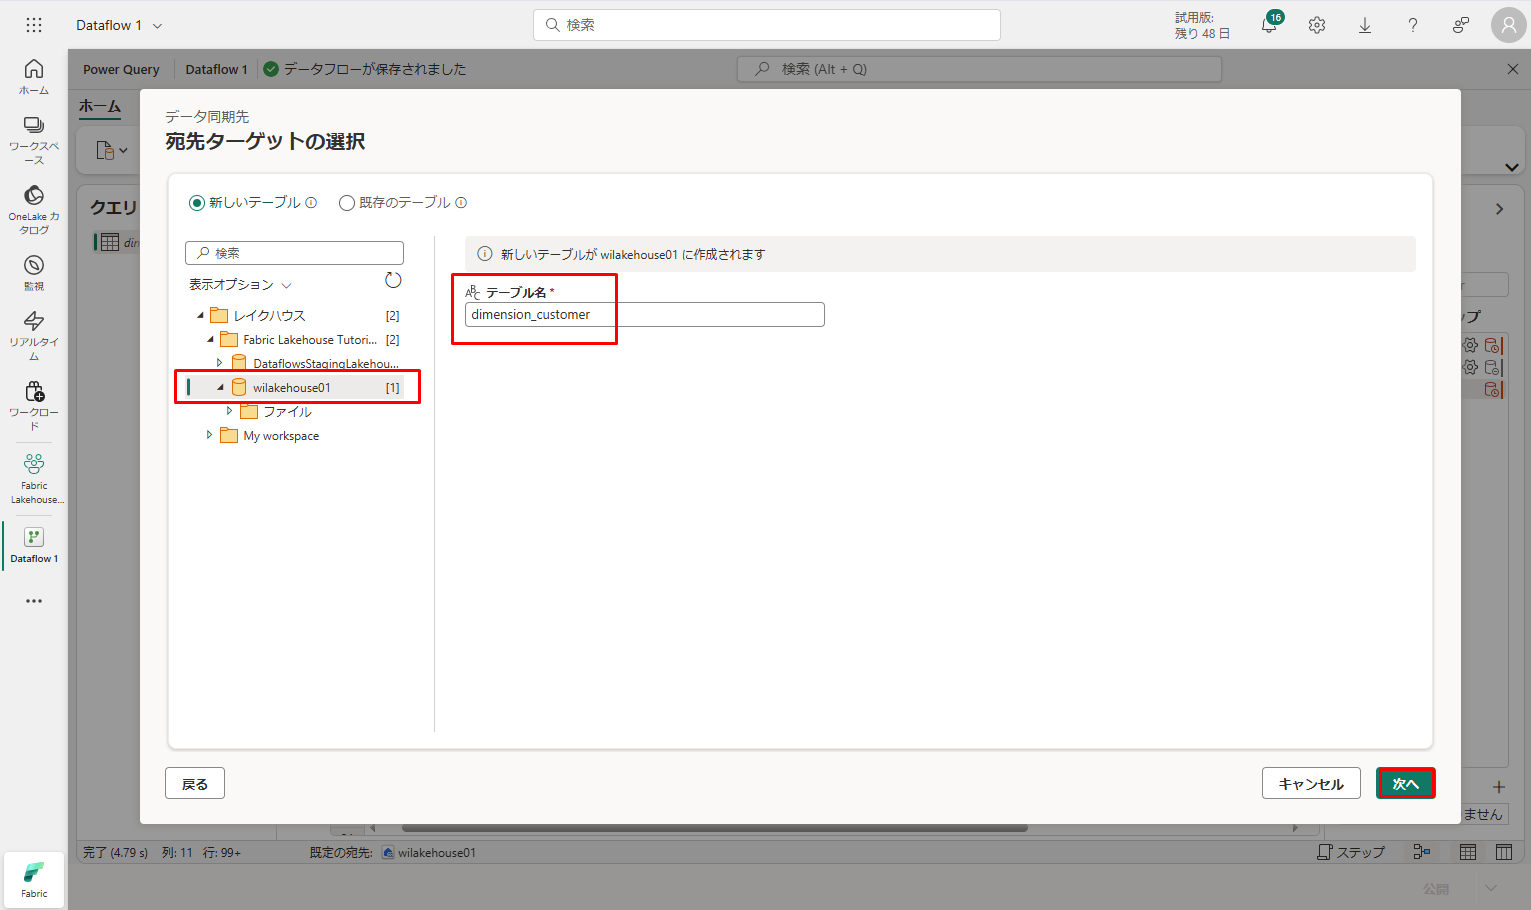Open the Home ribbon tab
Screen dimensions: 1531x910
click(x=100, y=106)
